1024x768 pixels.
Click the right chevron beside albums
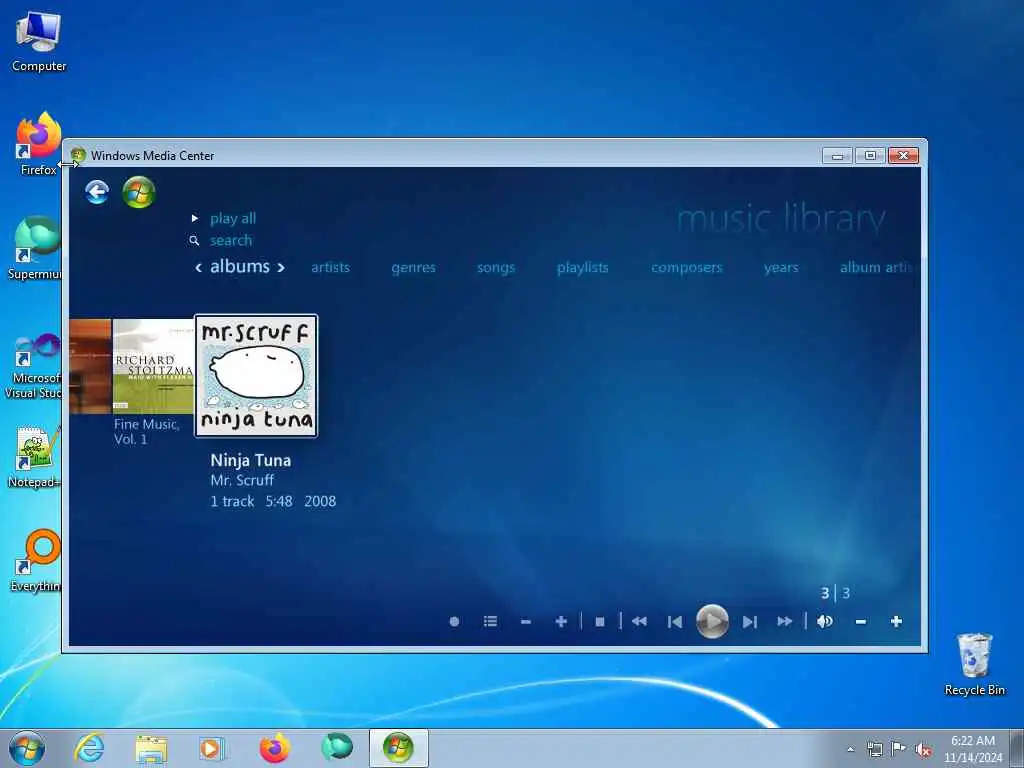click(x=281, y=267)
